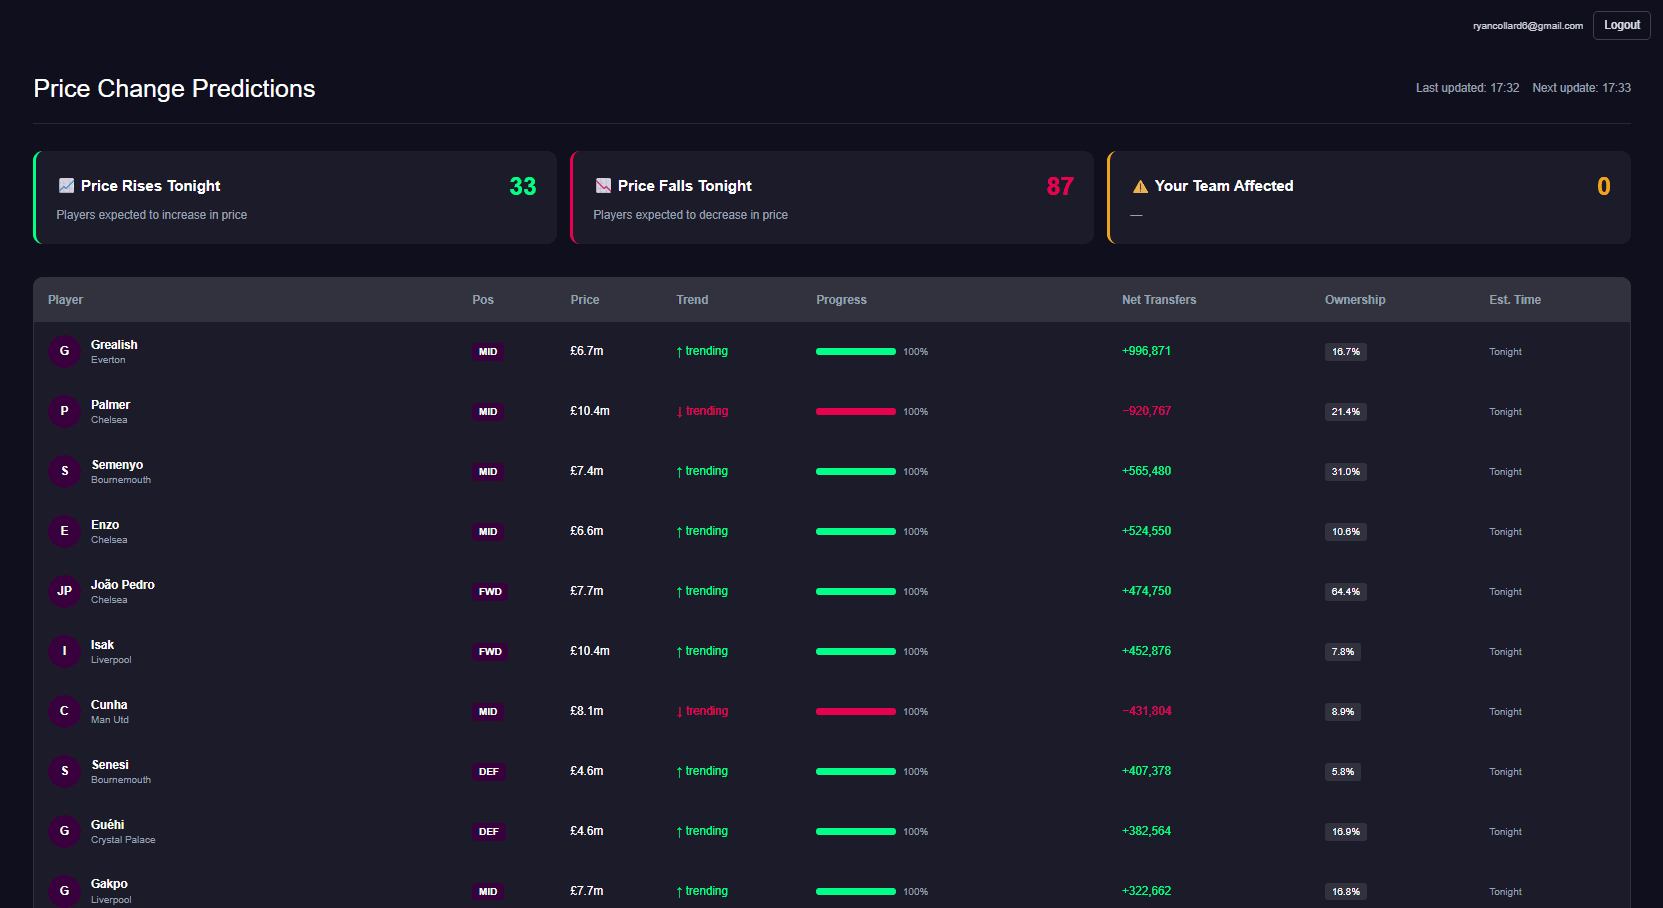Open the Price Rises Tonight card
The height and width of the screenshot is (908, 1663).
pyautogui.click(x=295, y=198)
